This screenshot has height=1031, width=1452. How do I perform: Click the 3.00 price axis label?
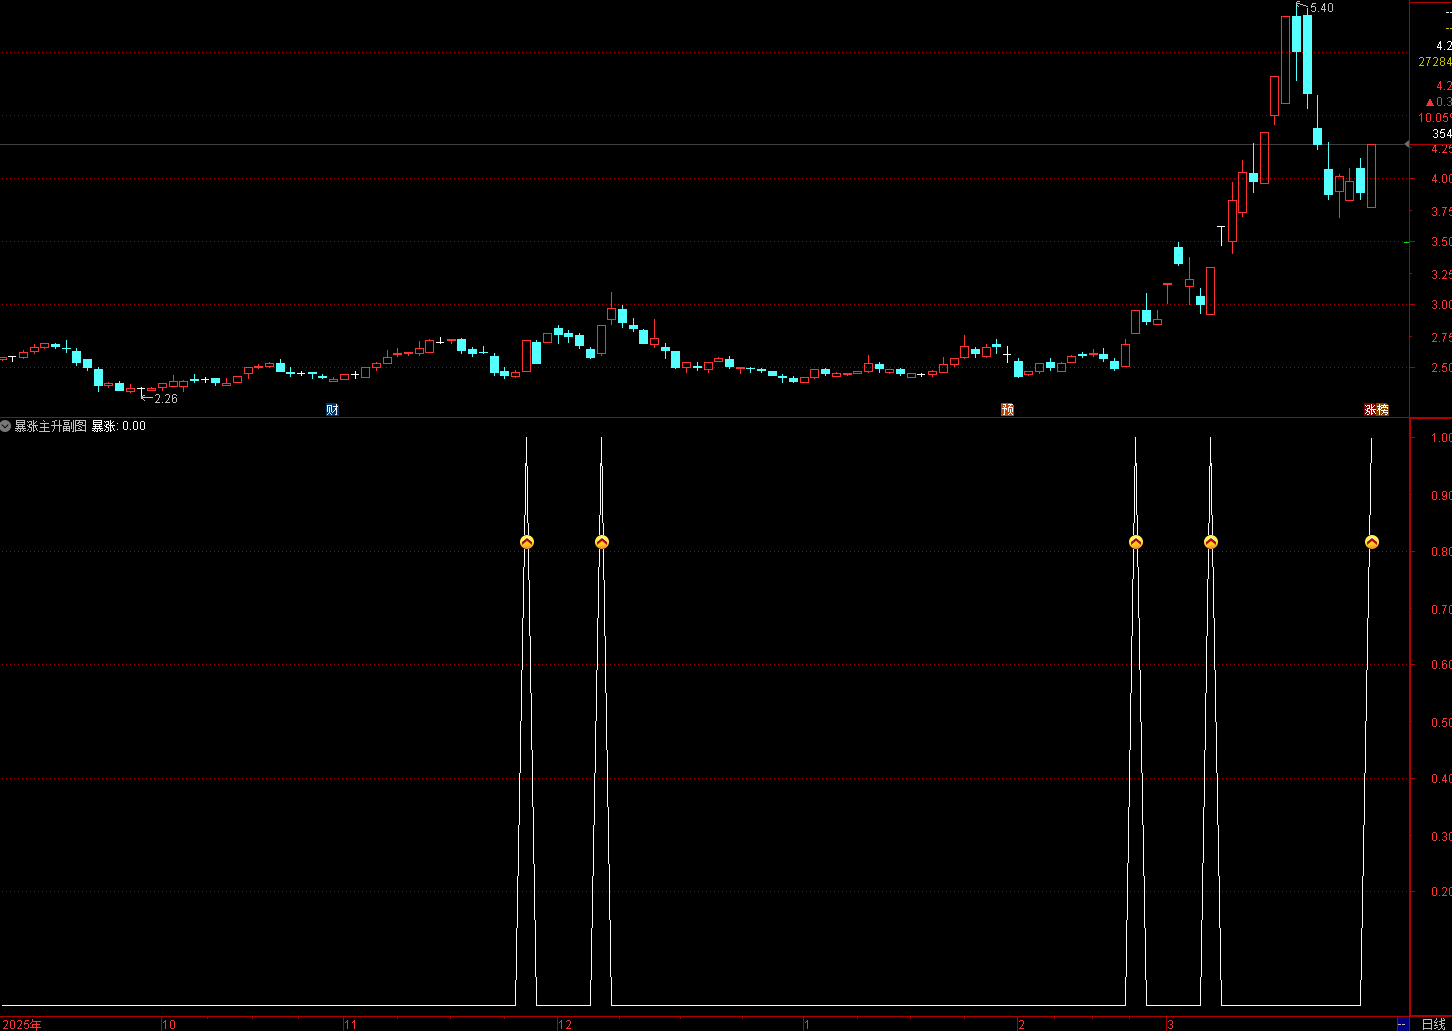tap(1442, 306)
